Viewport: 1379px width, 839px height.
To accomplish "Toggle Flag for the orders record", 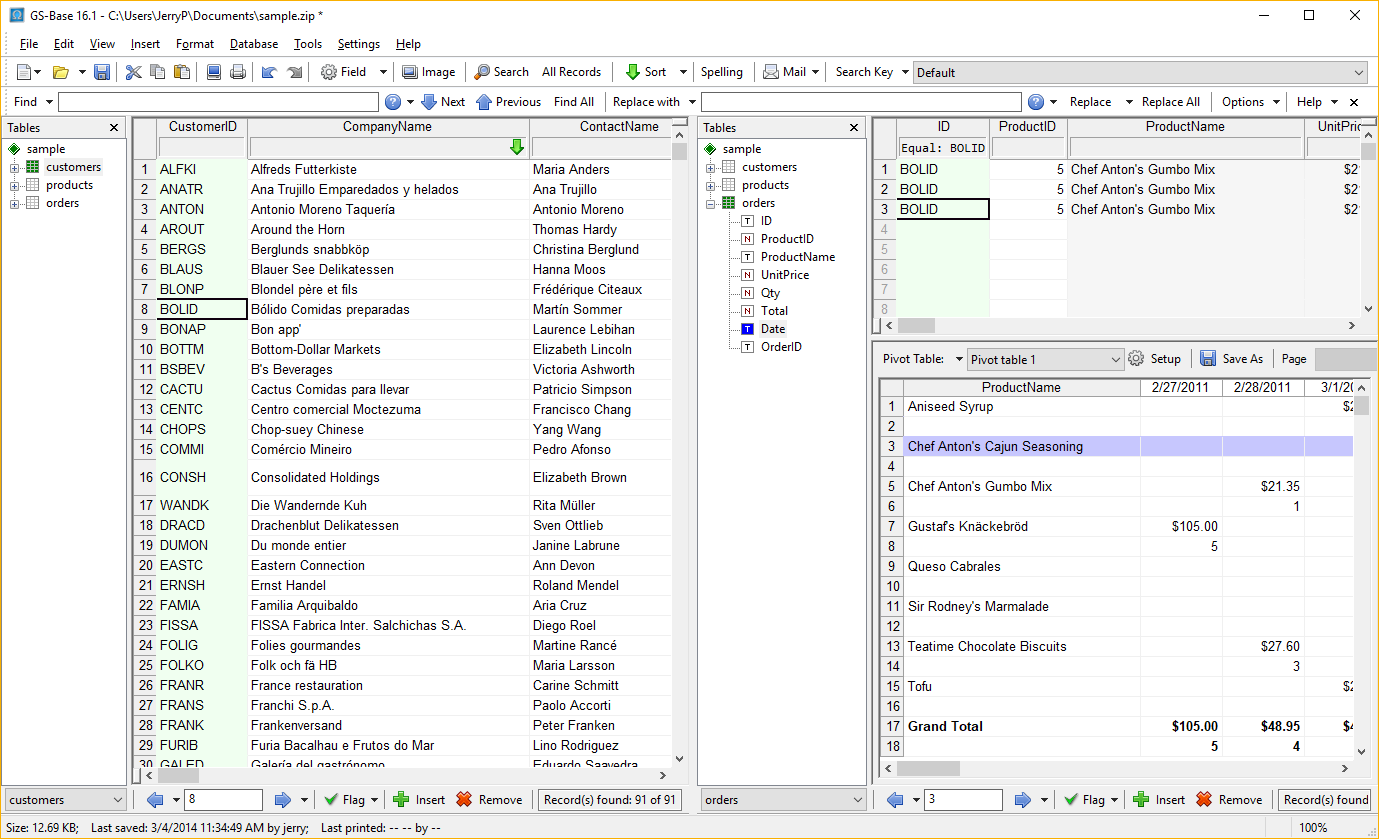I will click(x=1084, y=800).
